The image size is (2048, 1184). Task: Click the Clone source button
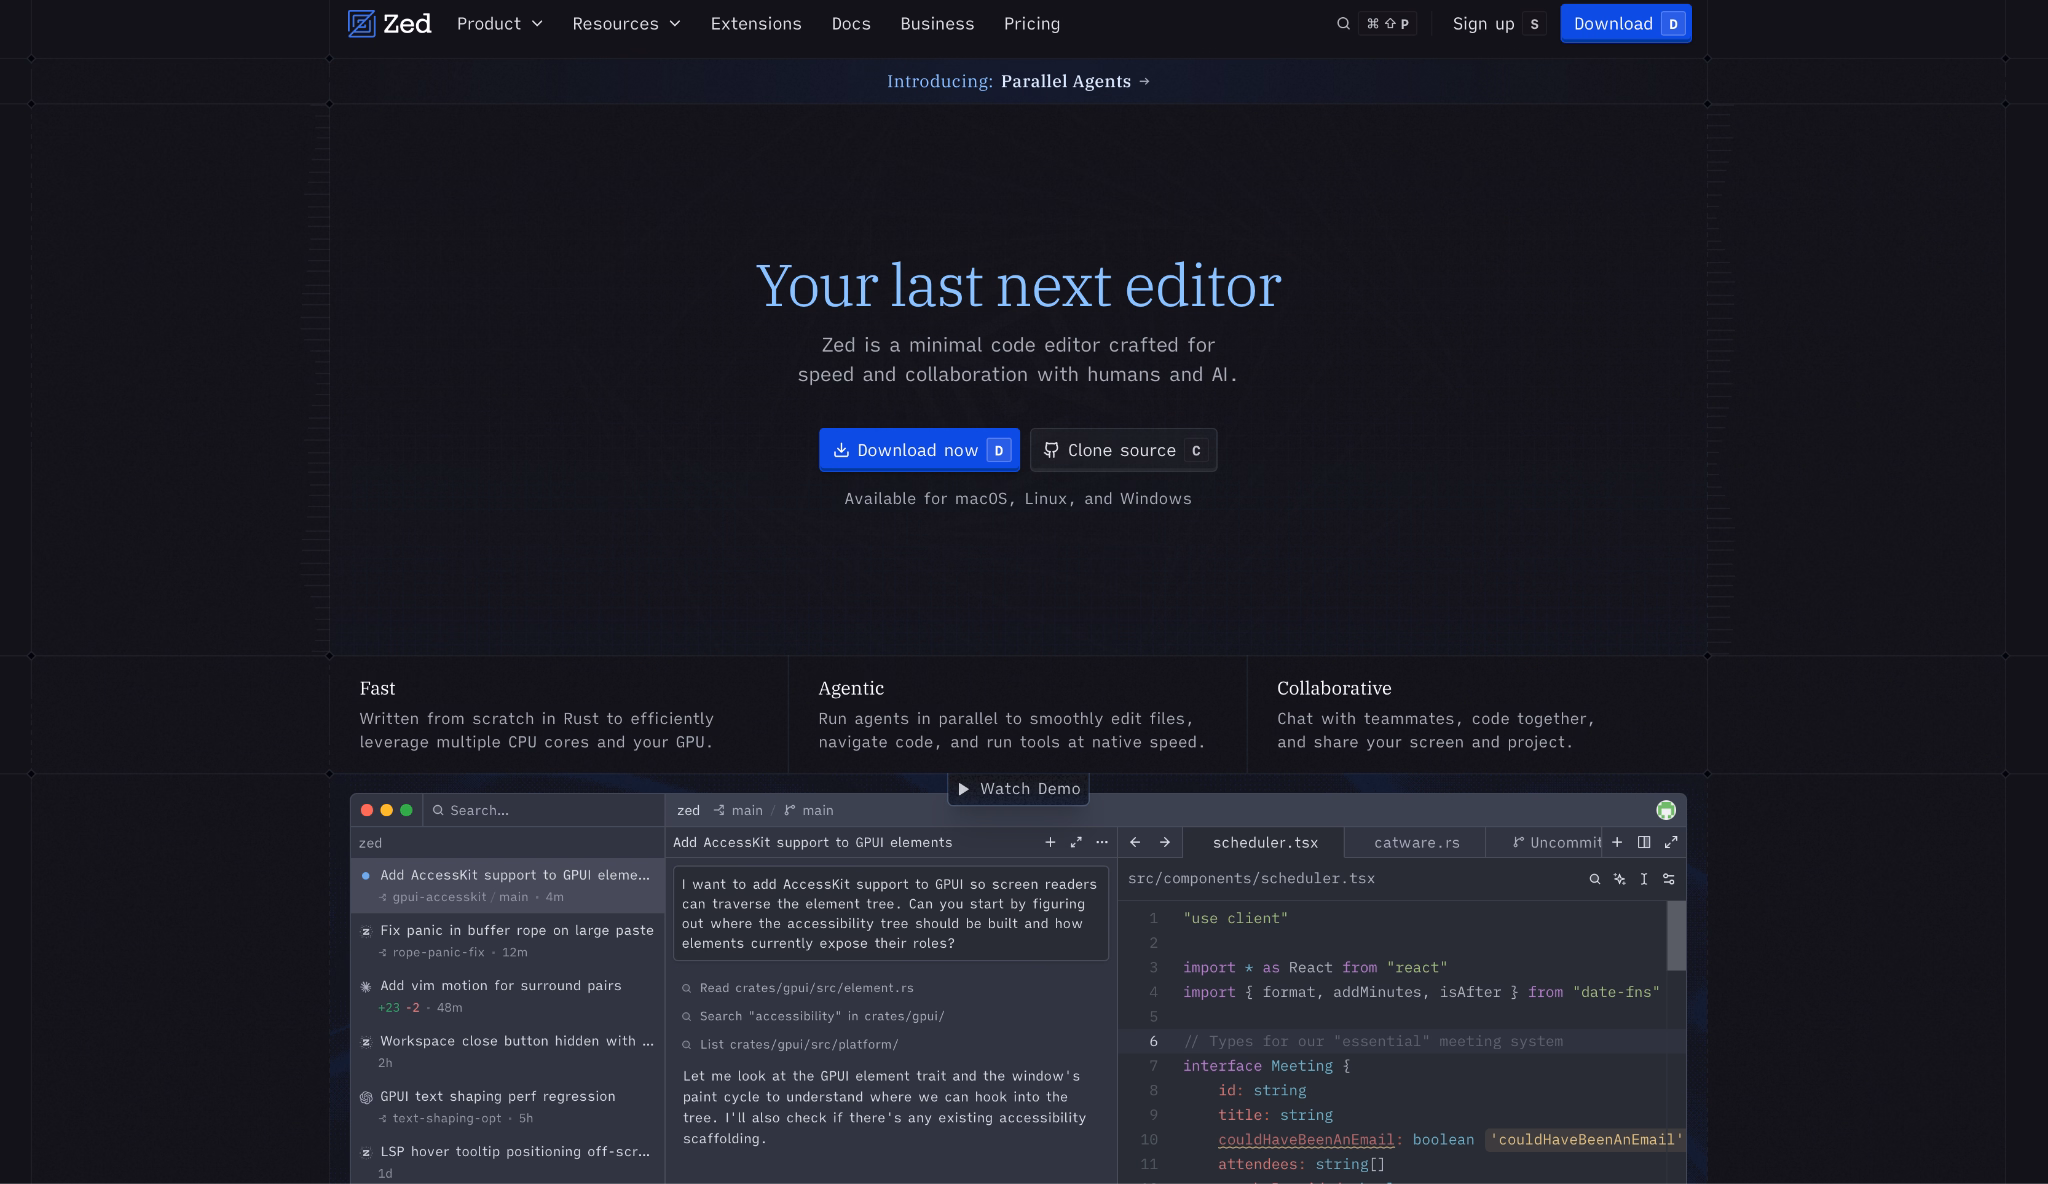click(x=1123, y=450)
